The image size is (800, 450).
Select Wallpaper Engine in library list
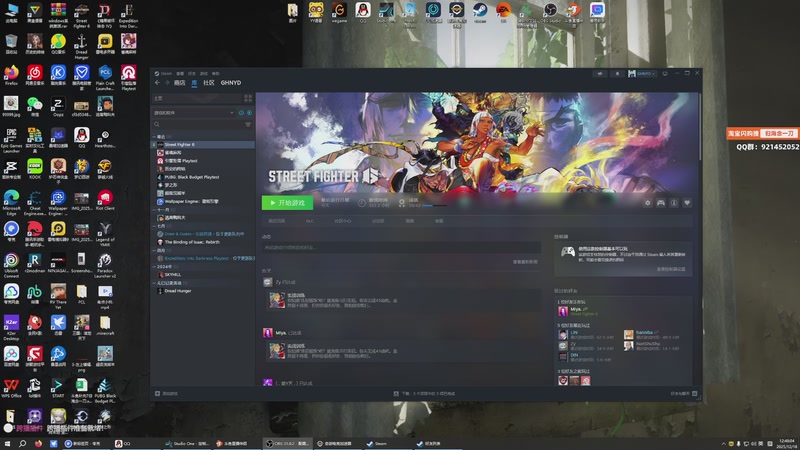tap(203, 202)
